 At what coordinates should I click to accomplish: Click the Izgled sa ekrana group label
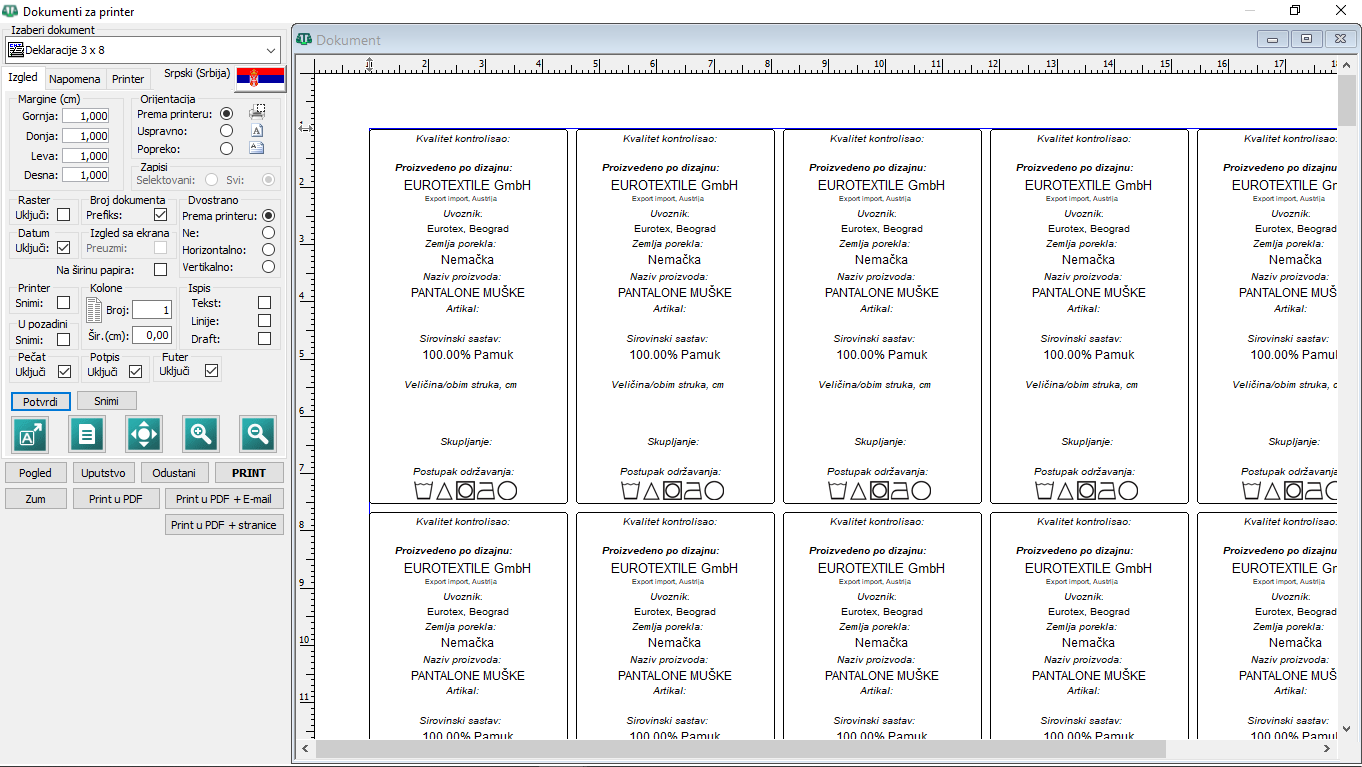click(x=130, y=233)
